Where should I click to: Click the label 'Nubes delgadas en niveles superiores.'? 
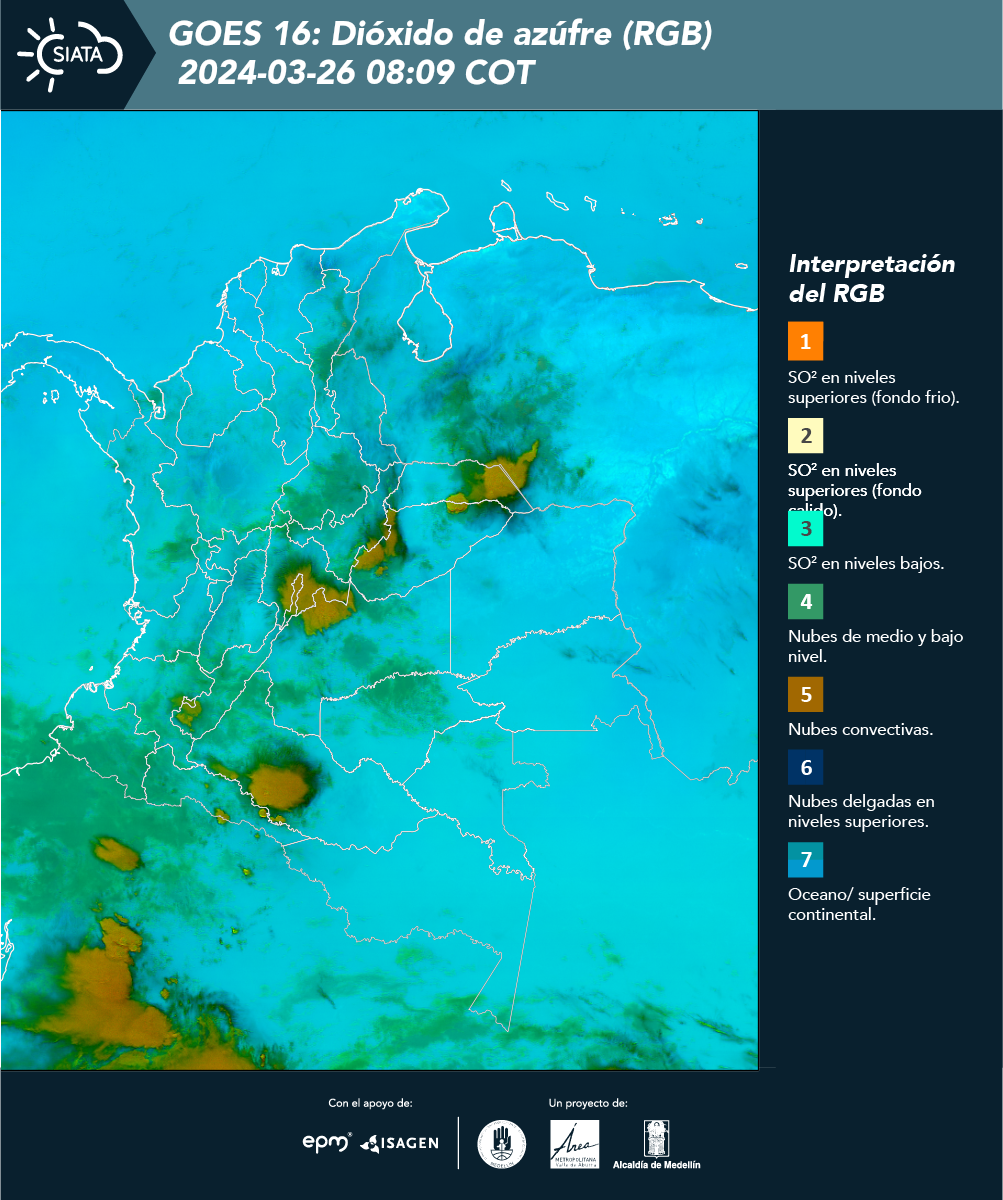click(x=861, y=812)
